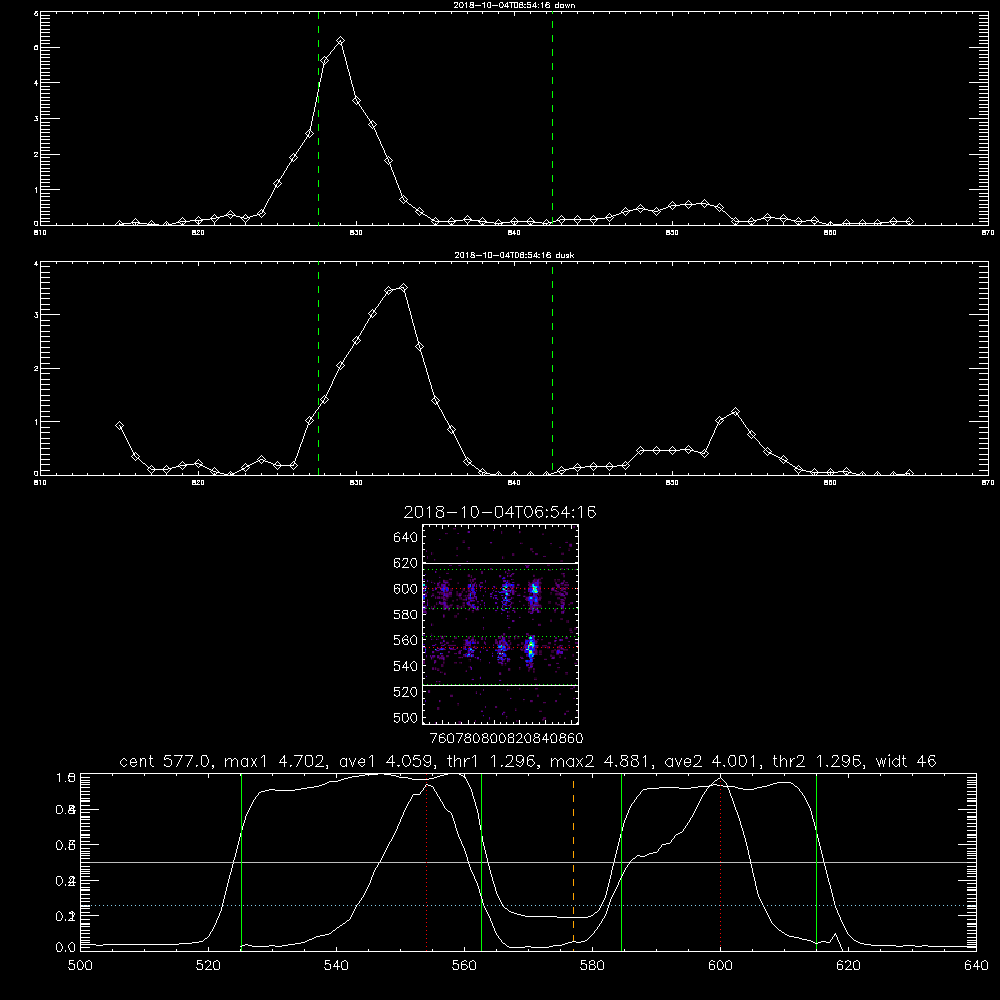Select the first diamond marker of the dusk curve
This screenshot has height=1000, width=1000.
click(119, 425)
